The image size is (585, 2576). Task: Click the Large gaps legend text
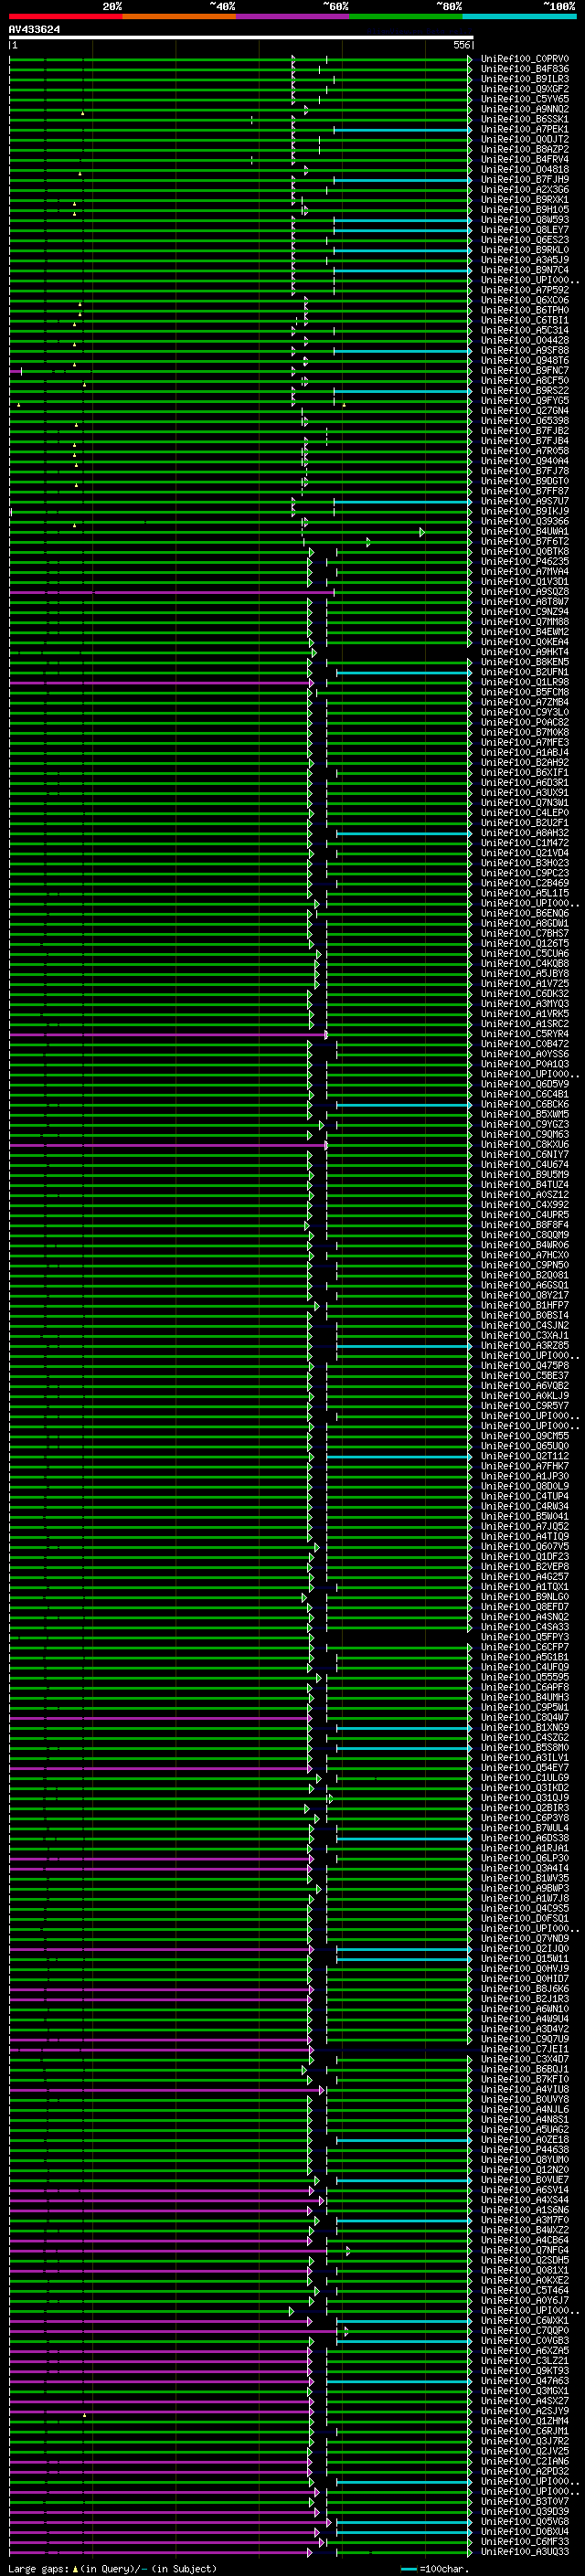pyautogui.click(x=112, y=2569)
